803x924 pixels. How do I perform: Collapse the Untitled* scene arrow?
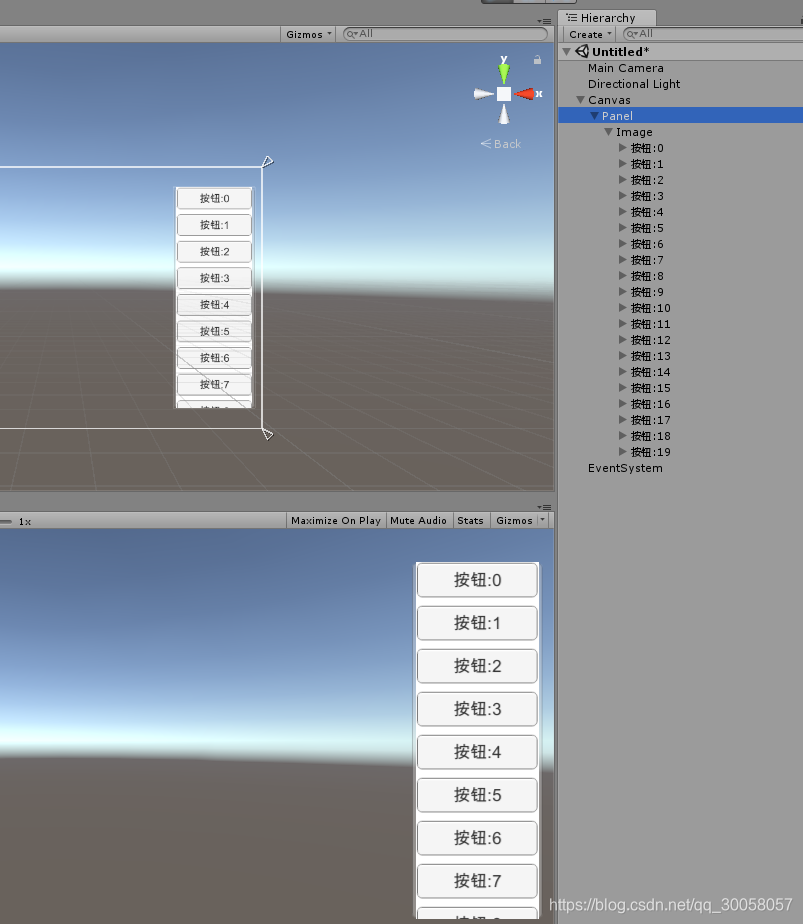(567, 52)
